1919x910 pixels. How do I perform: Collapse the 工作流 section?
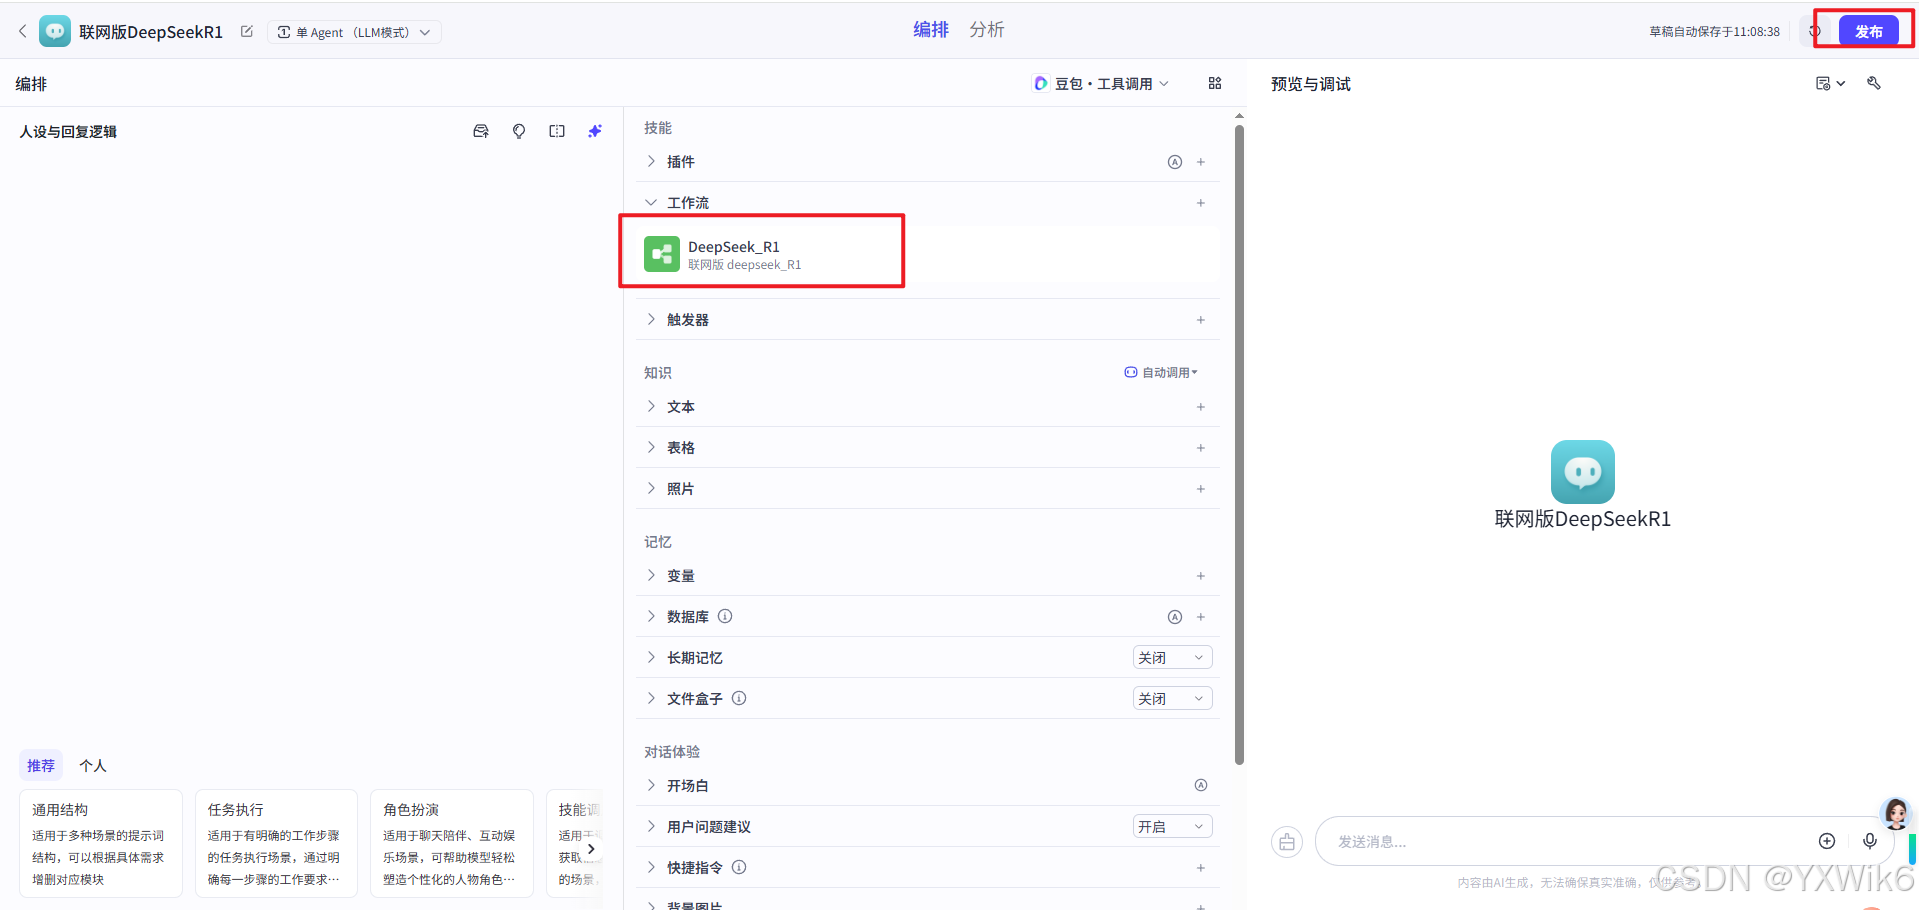point(651,203)
